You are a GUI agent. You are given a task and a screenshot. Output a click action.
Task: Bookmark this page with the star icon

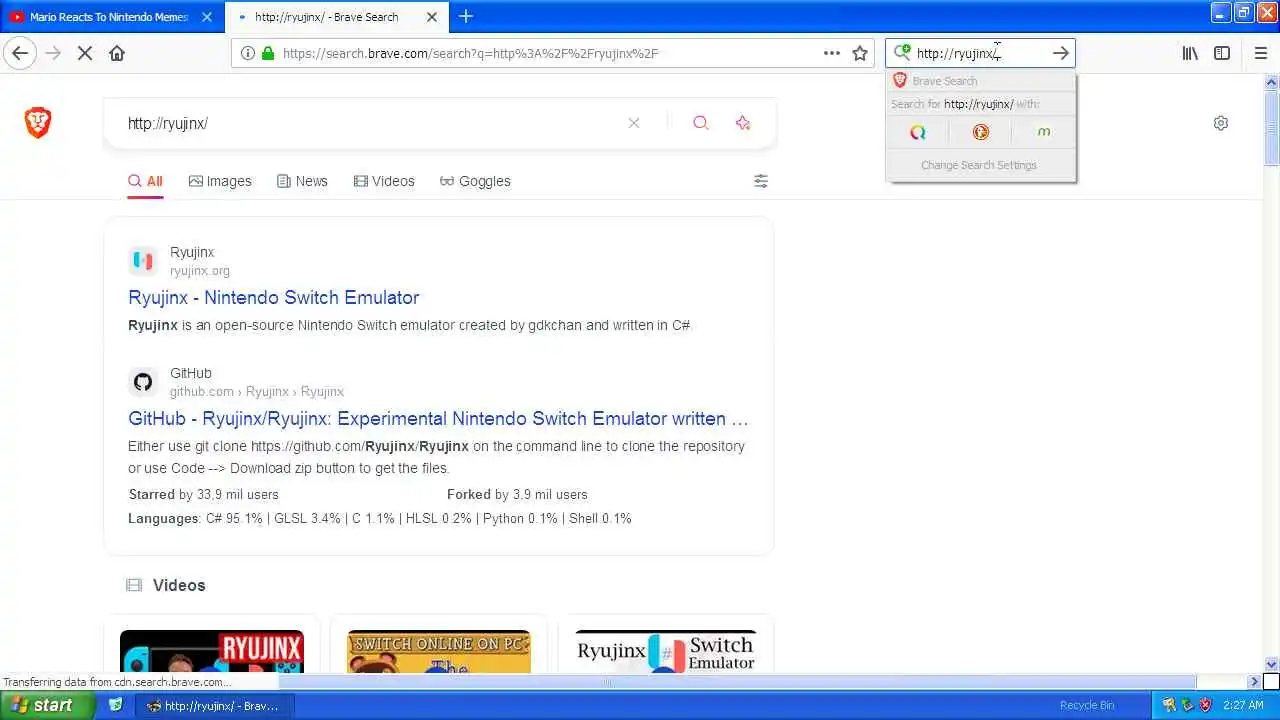pyautogui.click(x=860, y=53)
